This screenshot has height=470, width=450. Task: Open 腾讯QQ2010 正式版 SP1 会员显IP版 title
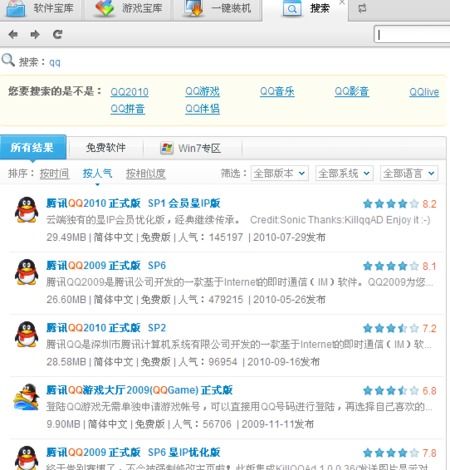pyautogui.click(x=133, y=203)
